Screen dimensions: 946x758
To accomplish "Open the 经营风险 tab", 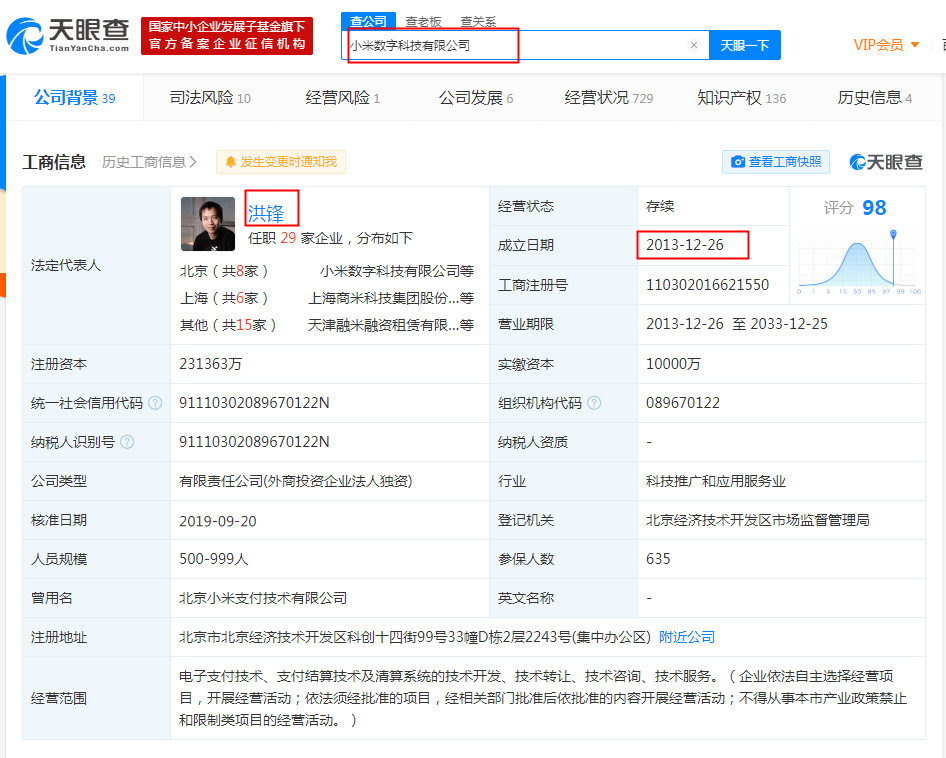I will click(x=342, y=97).
